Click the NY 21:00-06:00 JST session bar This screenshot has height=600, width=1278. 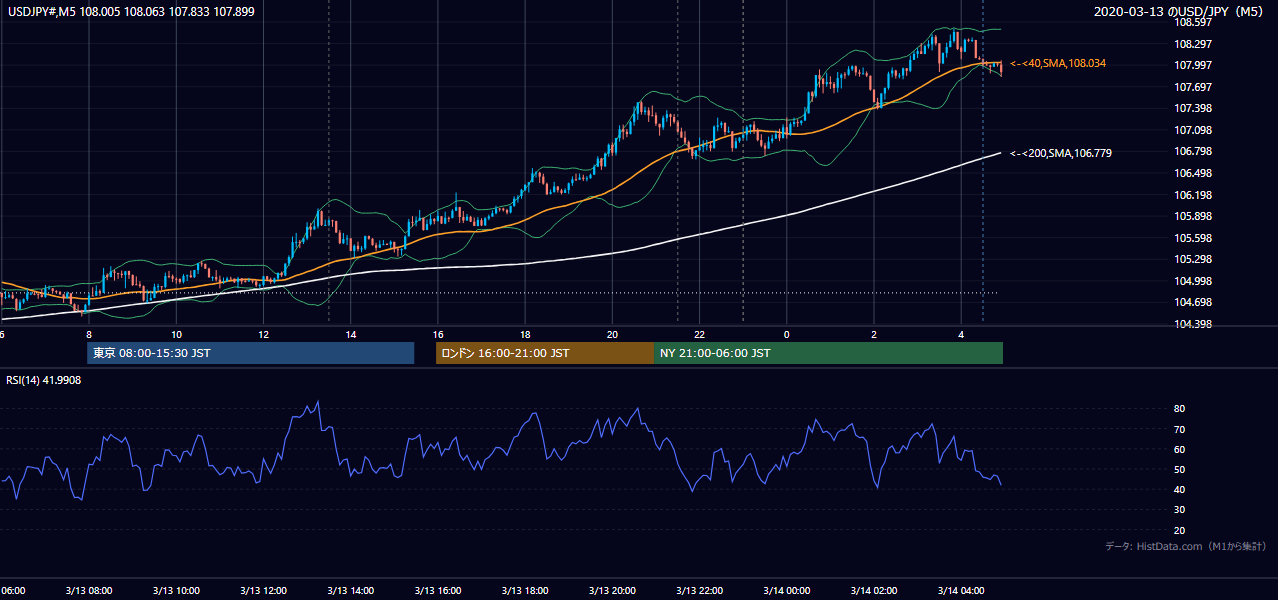tap(828, 353)
